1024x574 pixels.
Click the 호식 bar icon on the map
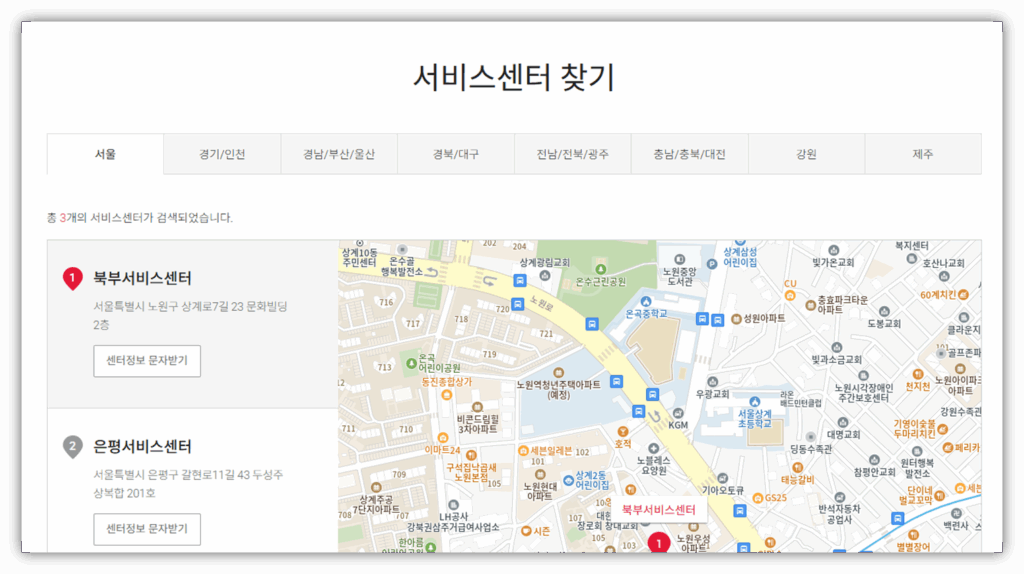click(x=623, y=432)
